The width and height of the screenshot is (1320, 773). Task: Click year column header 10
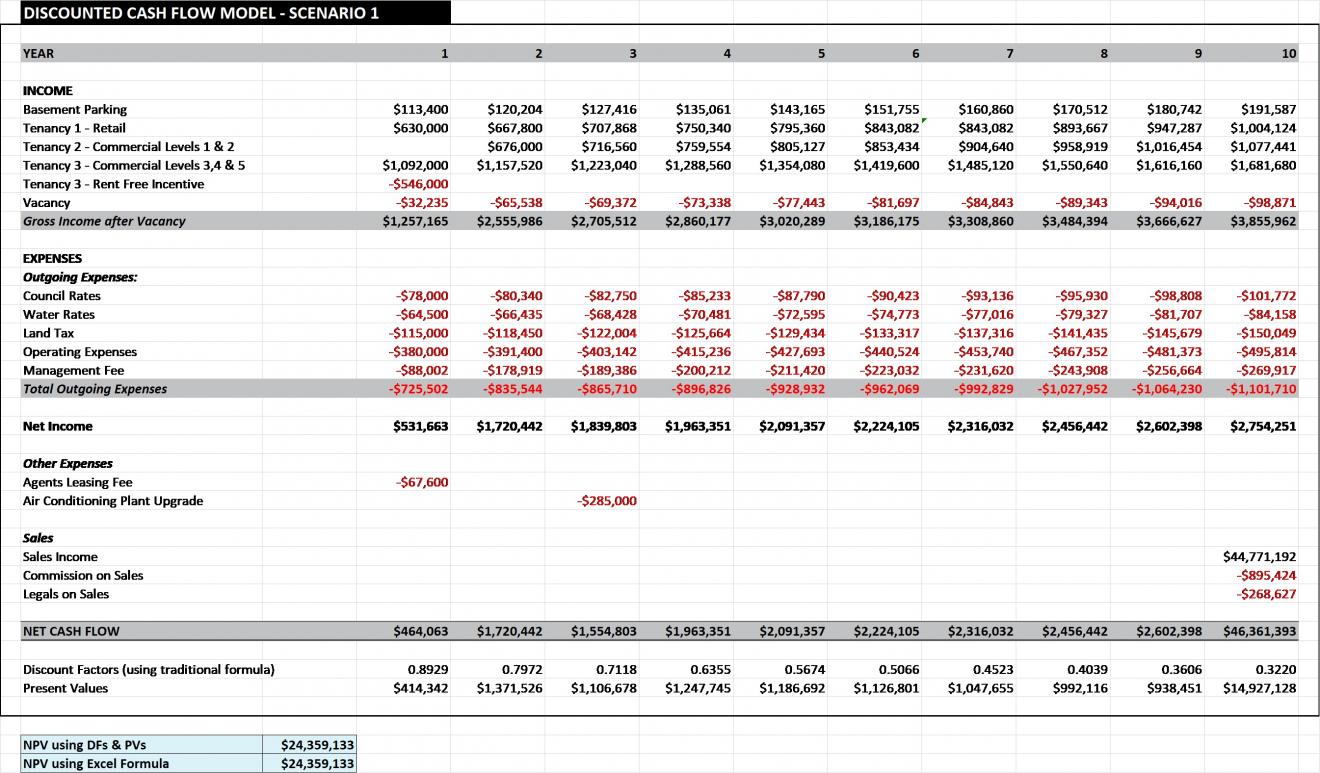click(1289, 53)
